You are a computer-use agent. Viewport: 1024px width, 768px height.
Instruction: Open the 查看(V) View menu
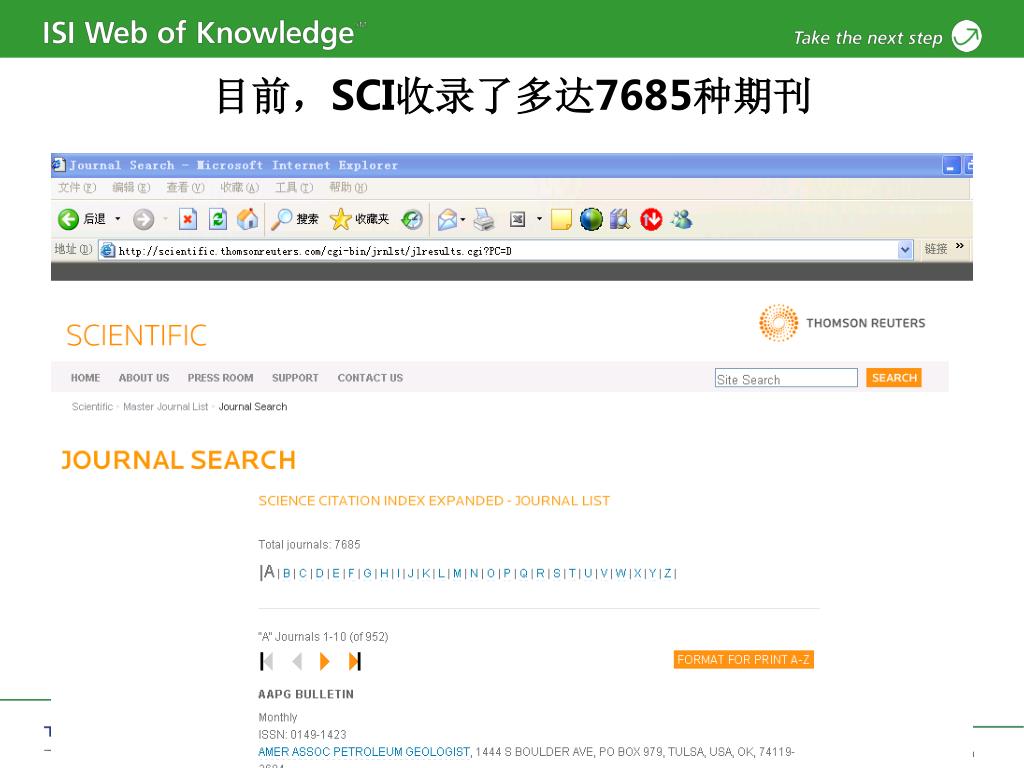click(185, 187)
